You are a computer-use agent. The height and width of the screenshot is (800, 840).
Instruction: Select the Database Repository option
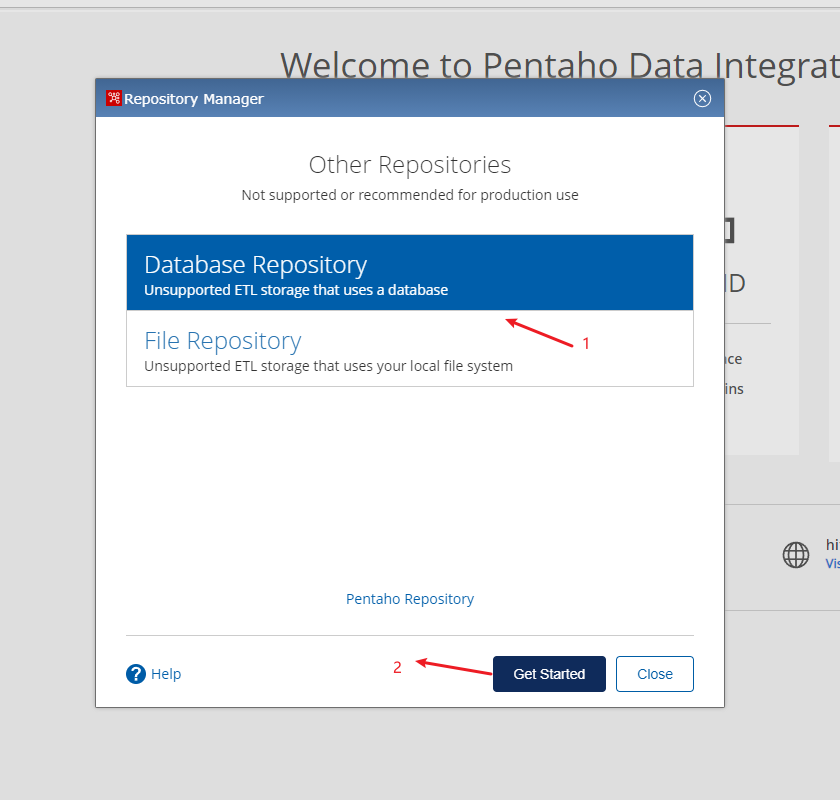tap(410, 272)
